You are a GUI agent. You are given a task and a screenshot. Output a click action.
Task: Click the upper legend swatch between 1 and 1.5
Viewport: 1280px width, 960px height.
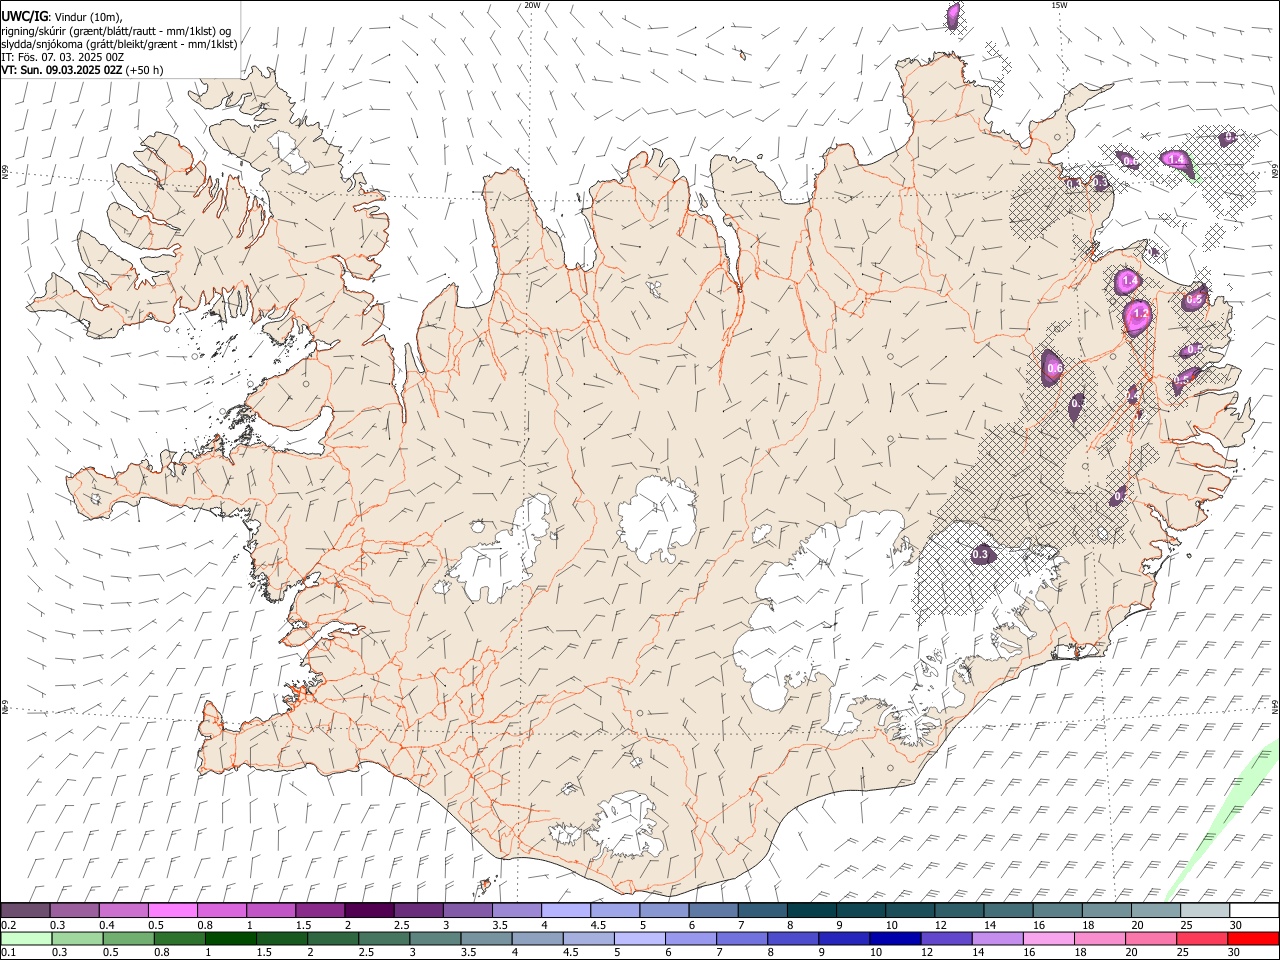pos(271,911)
